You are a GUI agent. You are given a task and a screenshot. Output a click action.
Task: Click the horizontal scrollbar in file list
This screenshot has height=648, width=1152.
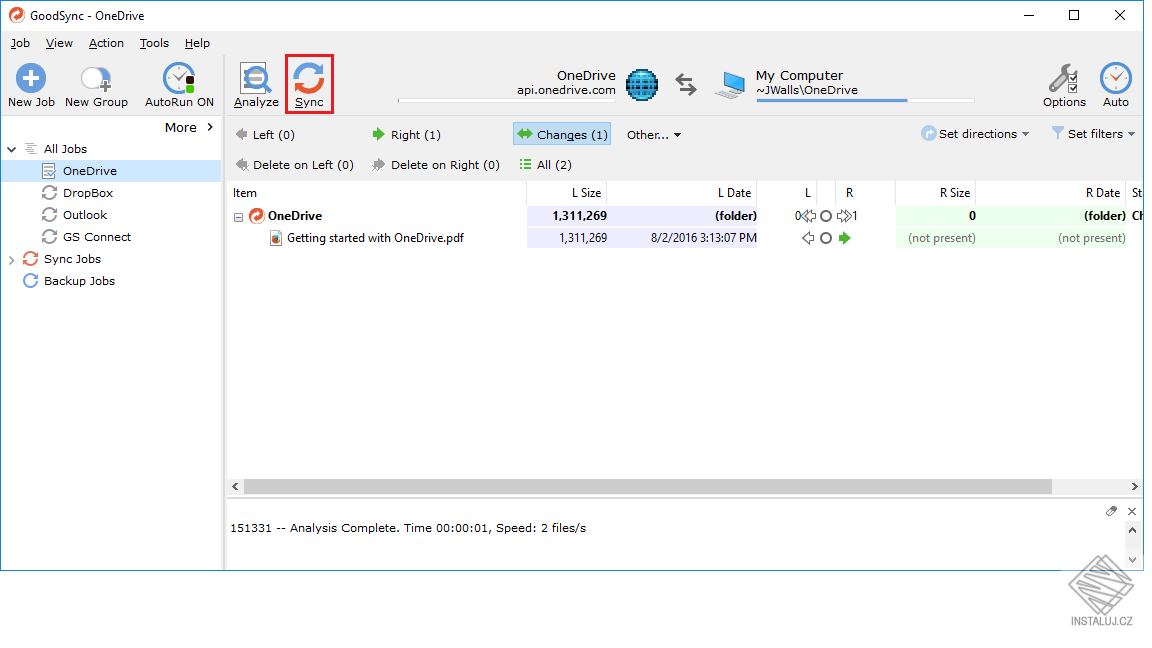(647, 487)
